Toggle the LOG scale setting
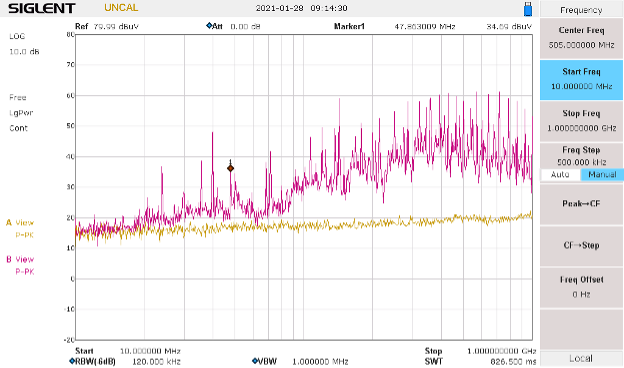 pyautogui.click(x=17, y=36)
